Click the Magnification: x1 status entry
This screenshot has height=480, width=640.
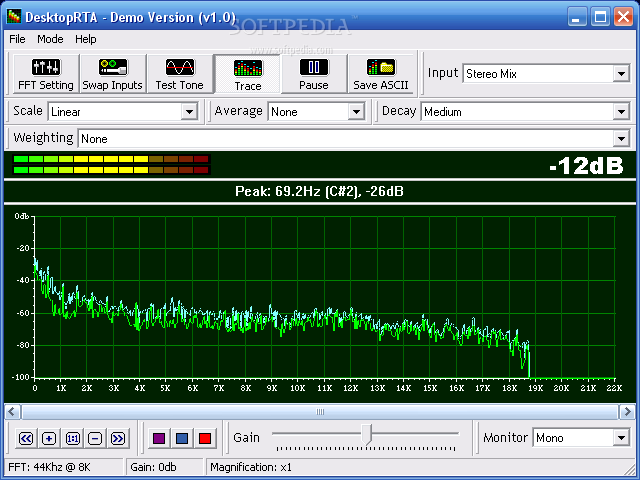coord(251,467)
